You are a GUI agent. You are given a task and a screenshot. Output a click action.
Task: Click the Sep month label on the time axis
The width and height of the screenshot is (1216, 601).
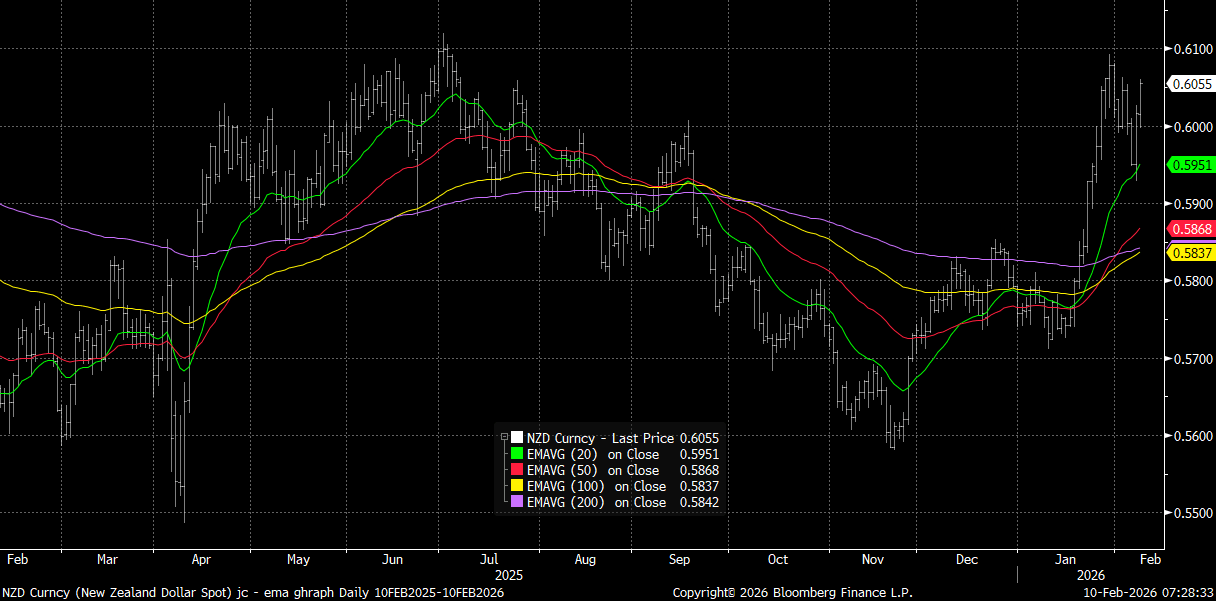[x=681, y=560]
